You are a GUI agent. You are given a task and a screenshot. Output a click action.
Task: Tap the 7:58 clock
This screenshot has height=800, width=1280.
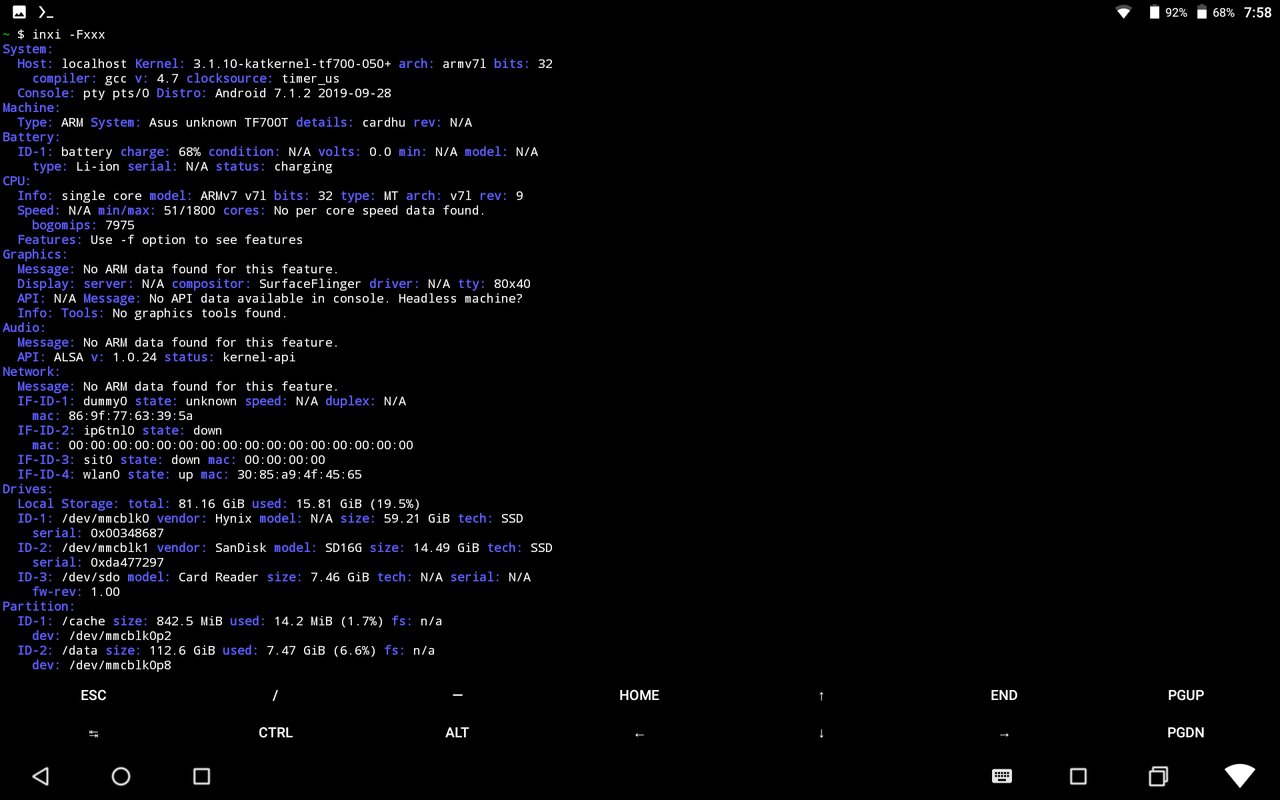click(1258, 13)
